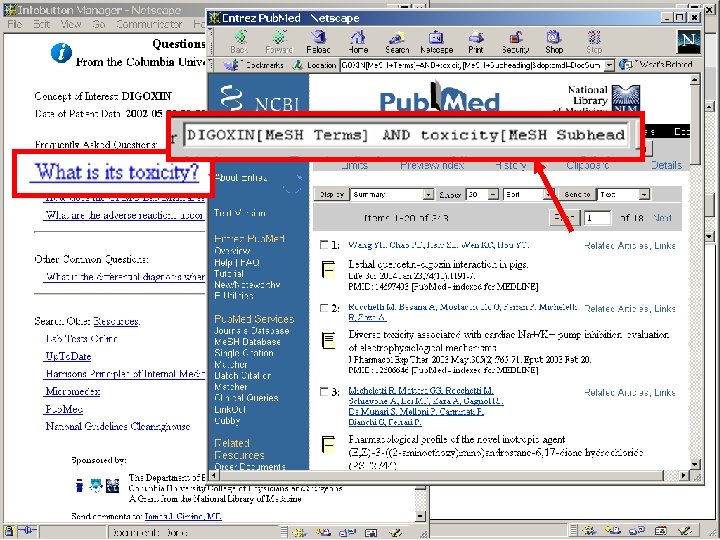Click the PubMed window horizontal scrollbar right arrow

684,475
